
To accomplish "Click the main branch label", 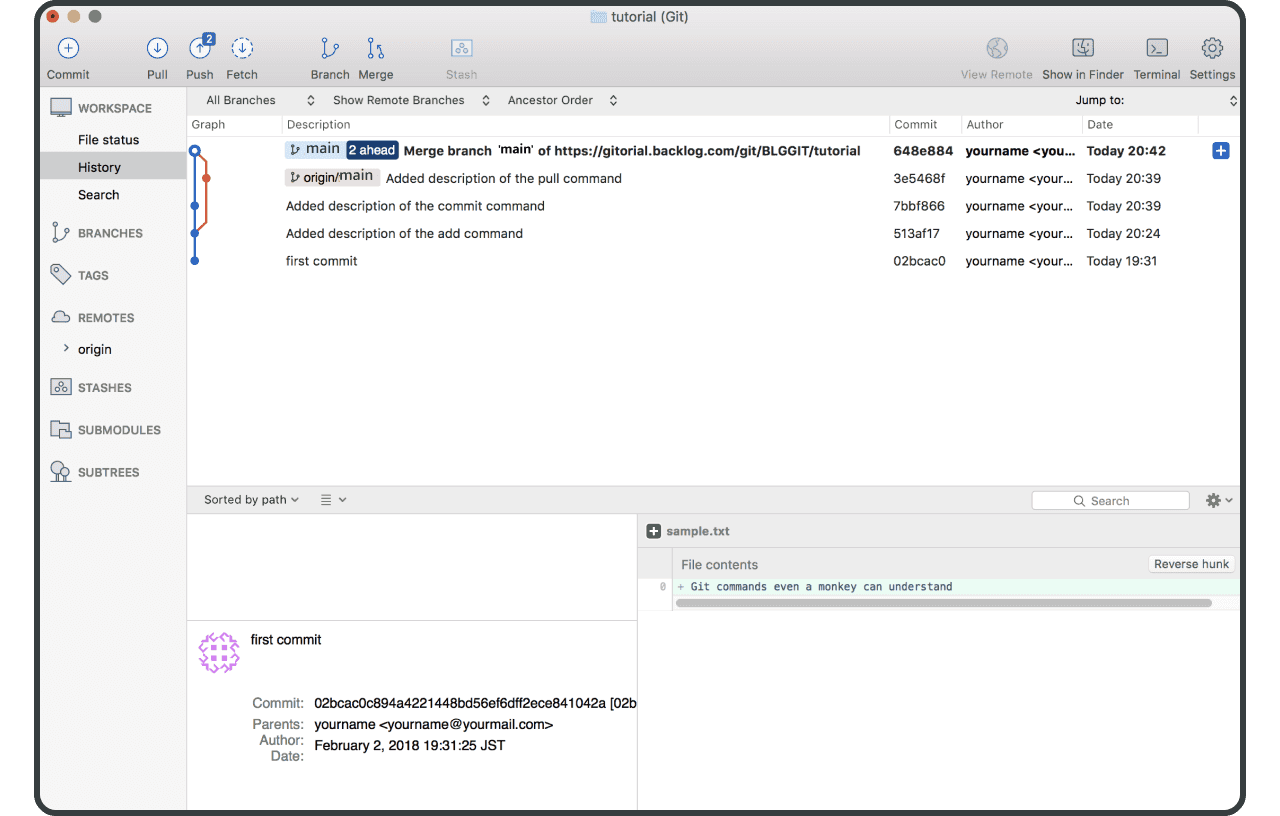I will [314, 150].
